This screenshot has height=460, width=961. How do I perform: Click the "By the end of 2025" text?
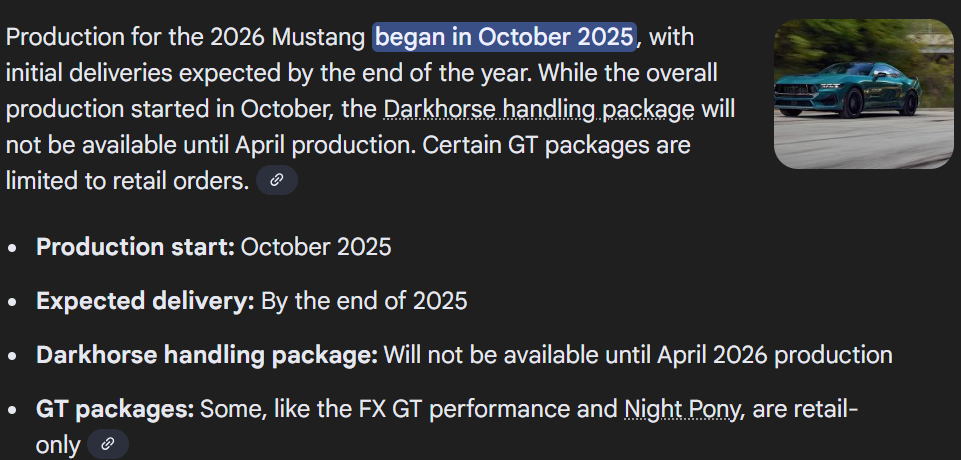(364, 301)
